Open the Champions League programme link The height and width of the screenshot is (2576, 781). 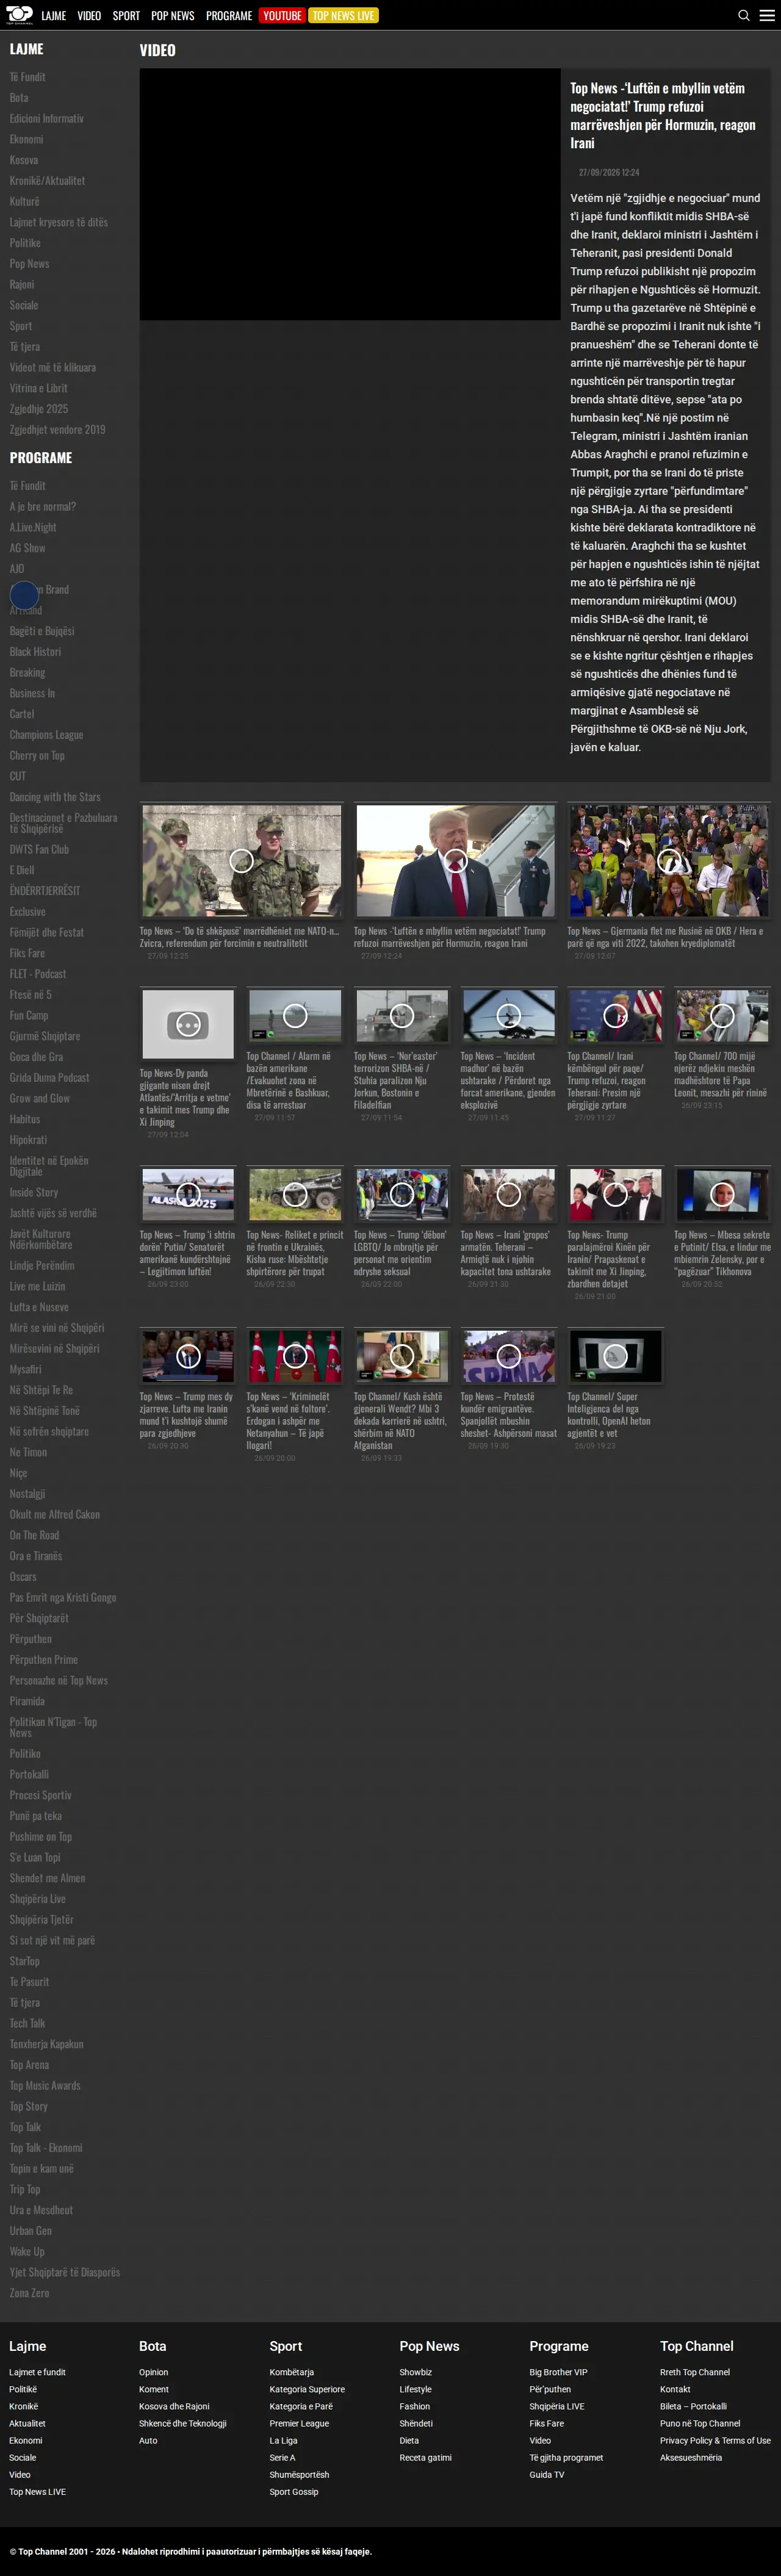[x=46, y=735]
